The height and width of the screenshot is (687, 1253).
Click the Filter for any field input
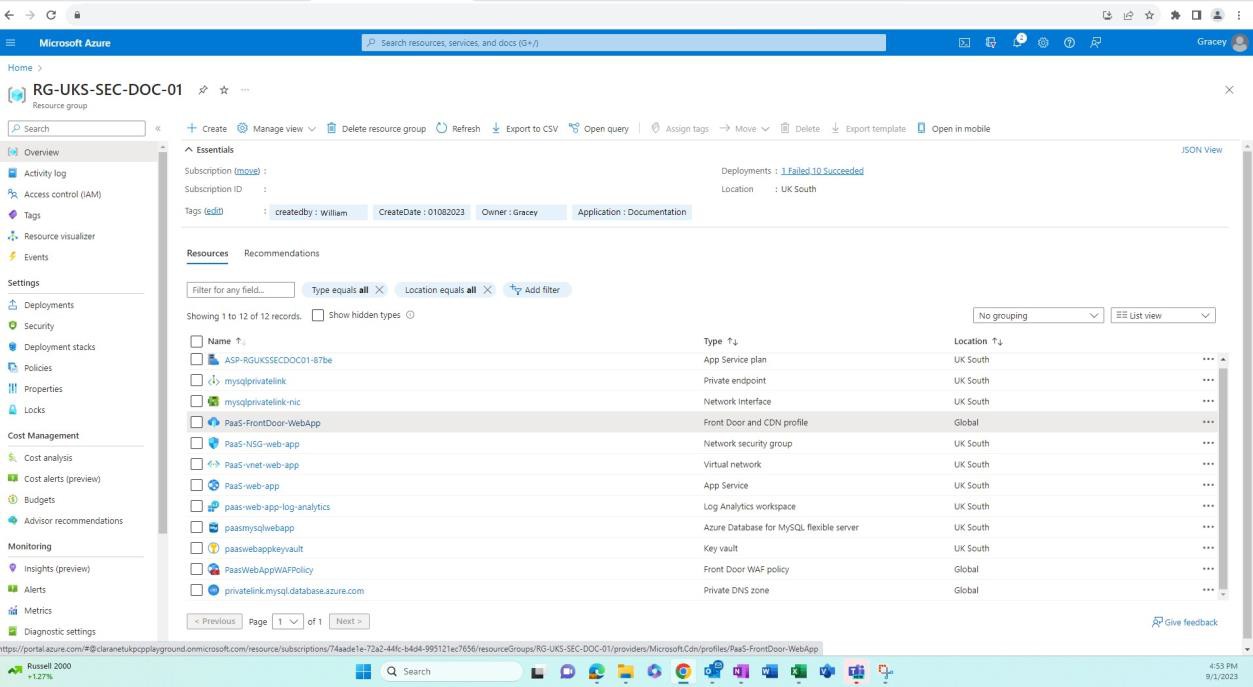click(240, 289)
